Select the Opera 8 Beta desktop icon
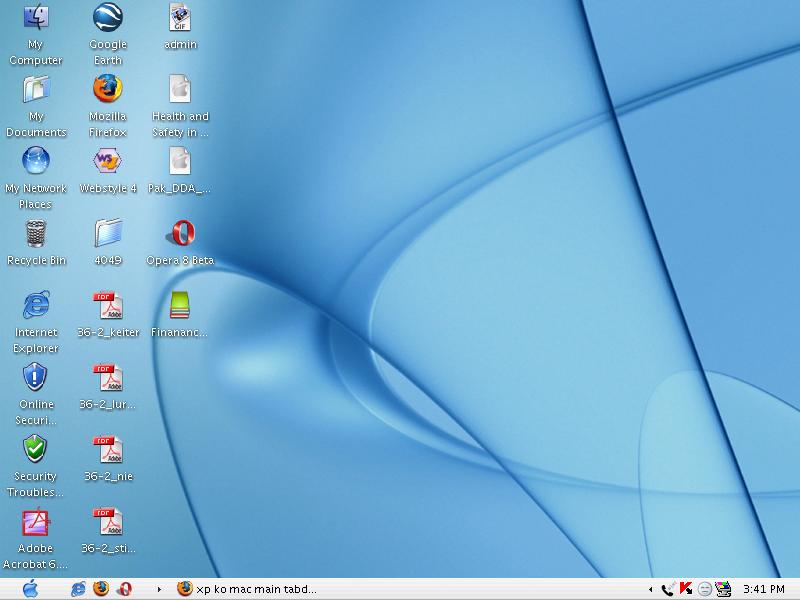The width and height of the screenshot is (800, 600). (180, 234)
